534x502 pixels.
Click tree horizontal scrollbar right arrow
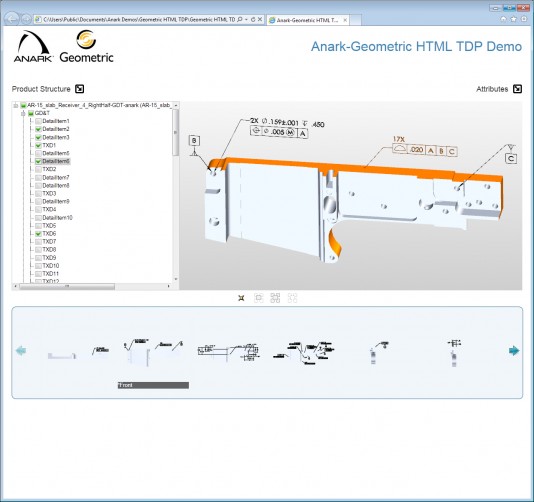click(x=169, y=286)
